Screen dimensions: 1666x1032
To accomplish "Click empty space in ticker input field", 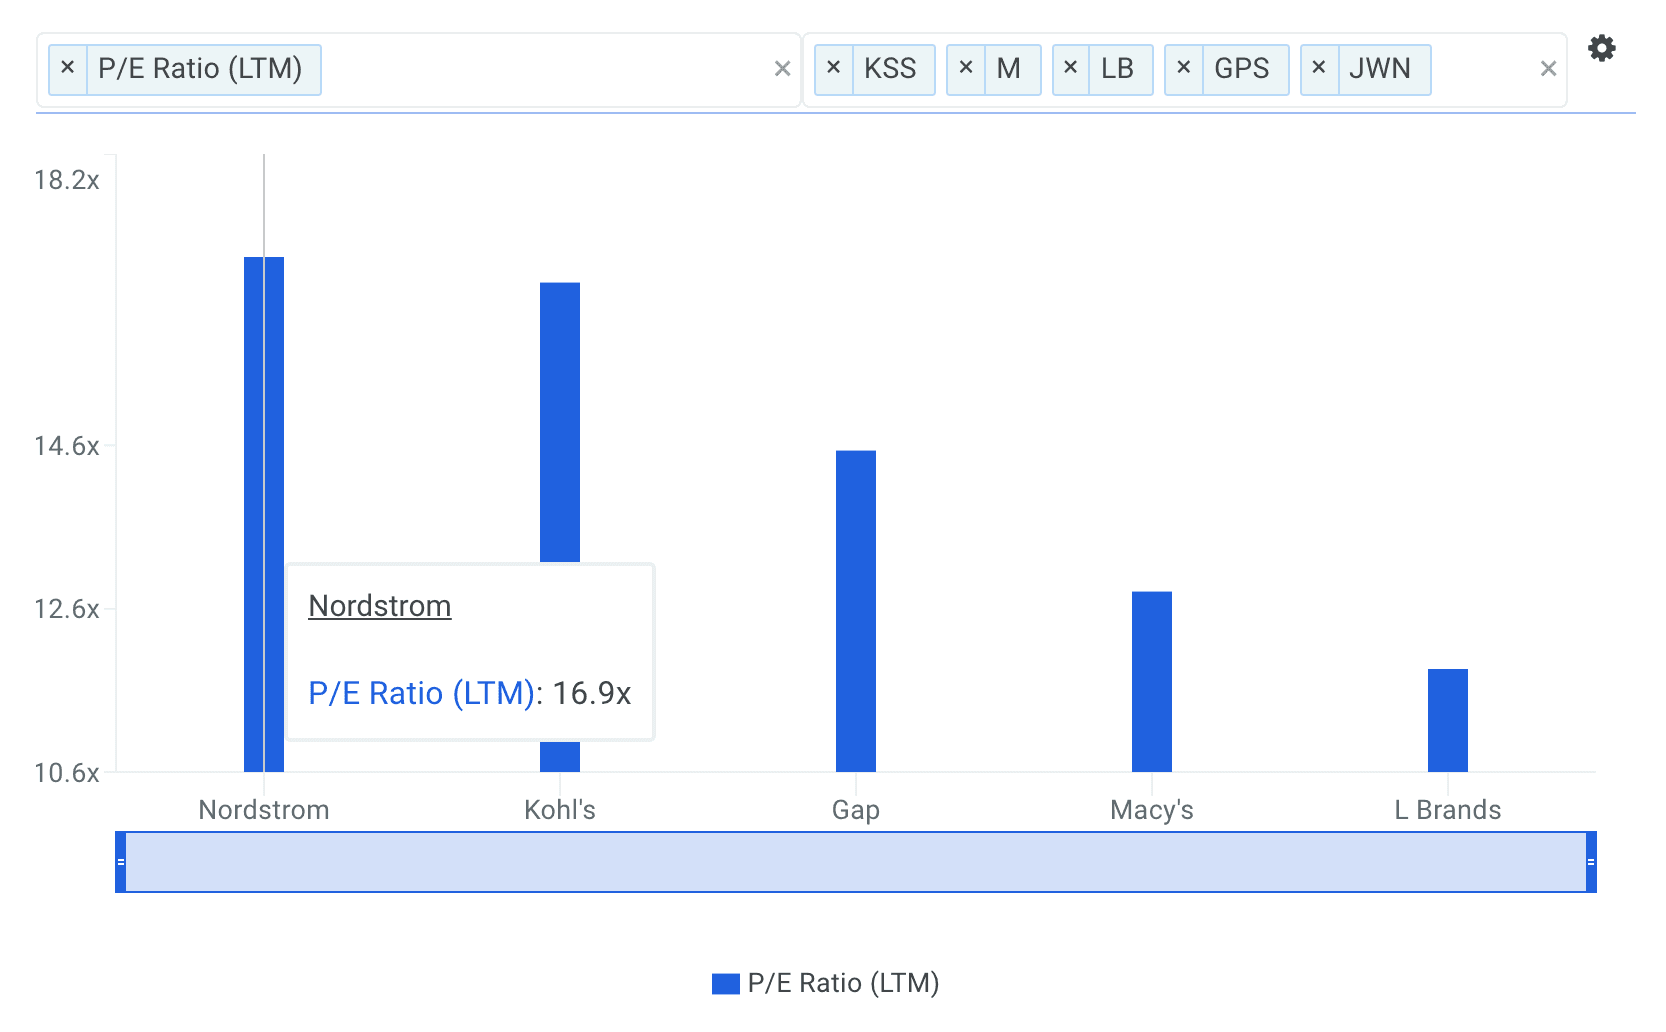I will point(1485,69).
